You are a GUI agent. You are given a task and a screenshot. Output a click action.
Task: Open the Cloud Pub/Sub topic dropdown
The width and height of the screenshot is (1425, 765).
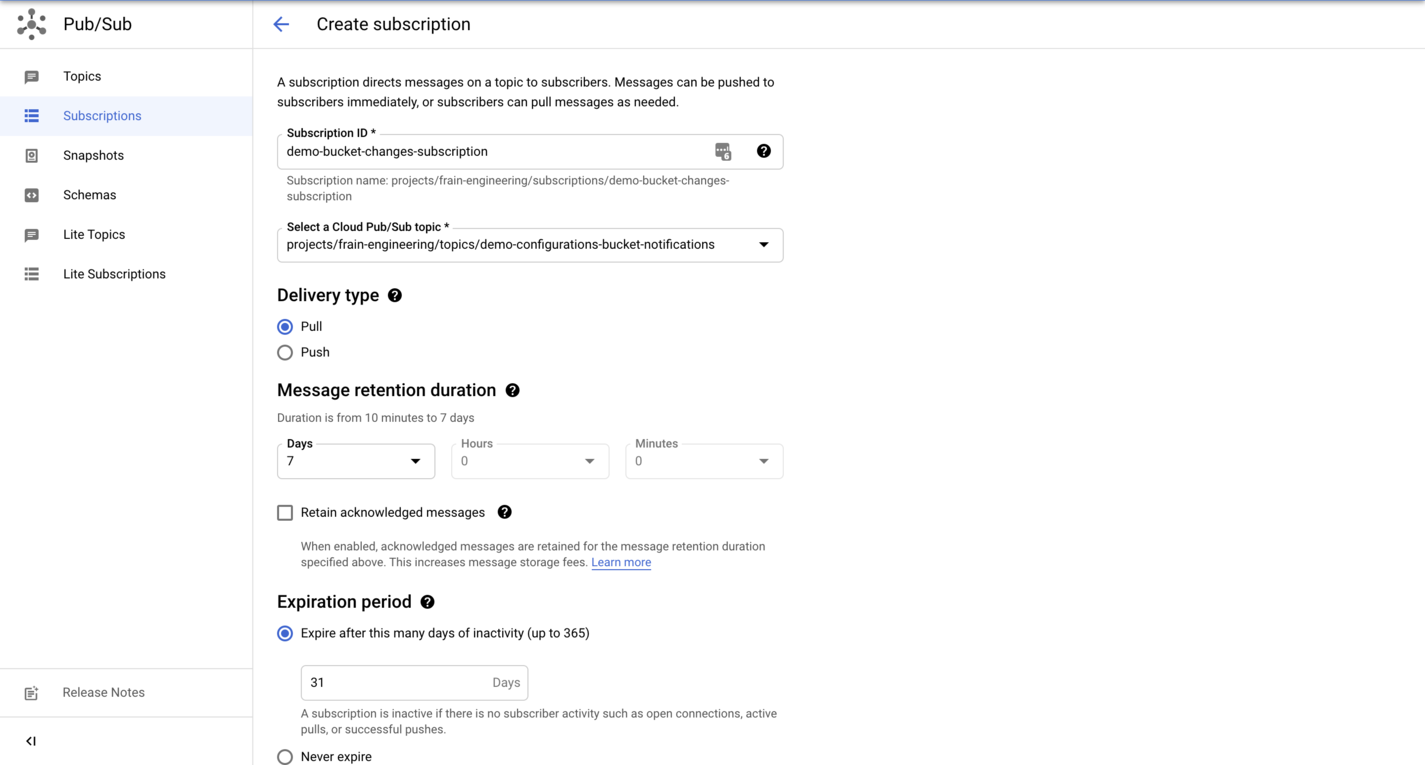(x=763, y=245)
